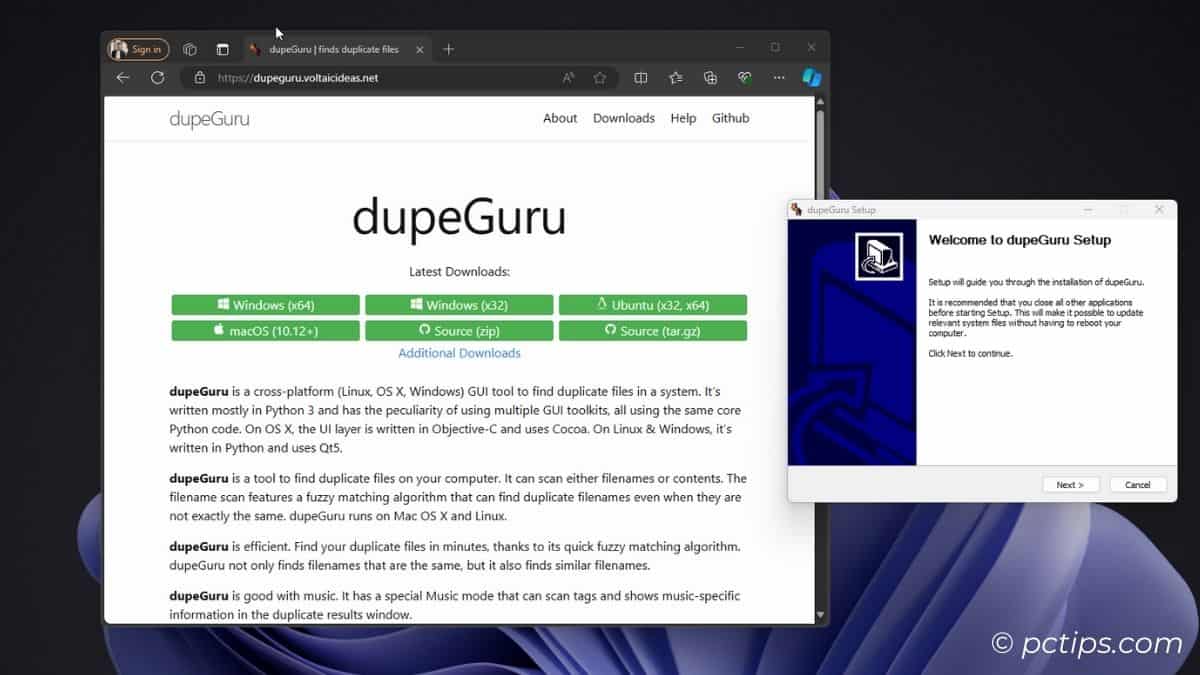Open the browser profile sign-in avatar

[137, 48]
